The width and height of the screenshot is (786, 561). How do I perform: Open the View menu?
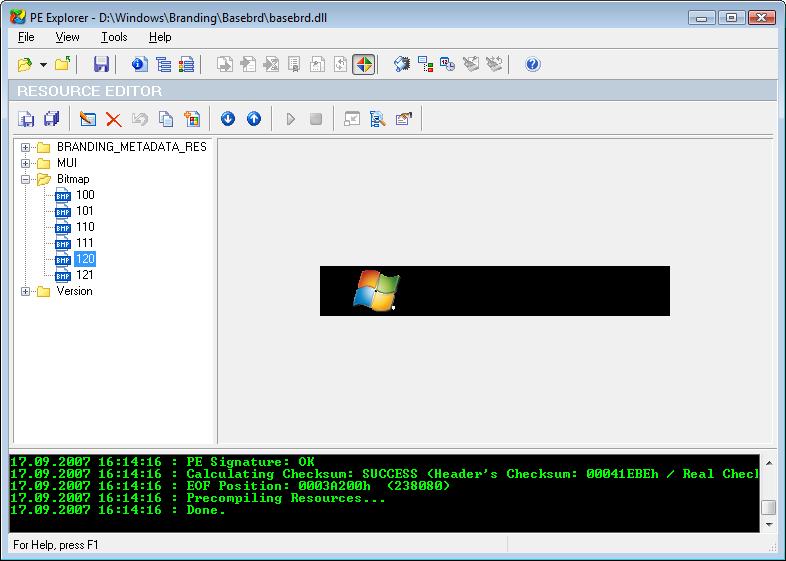[67, 37]
